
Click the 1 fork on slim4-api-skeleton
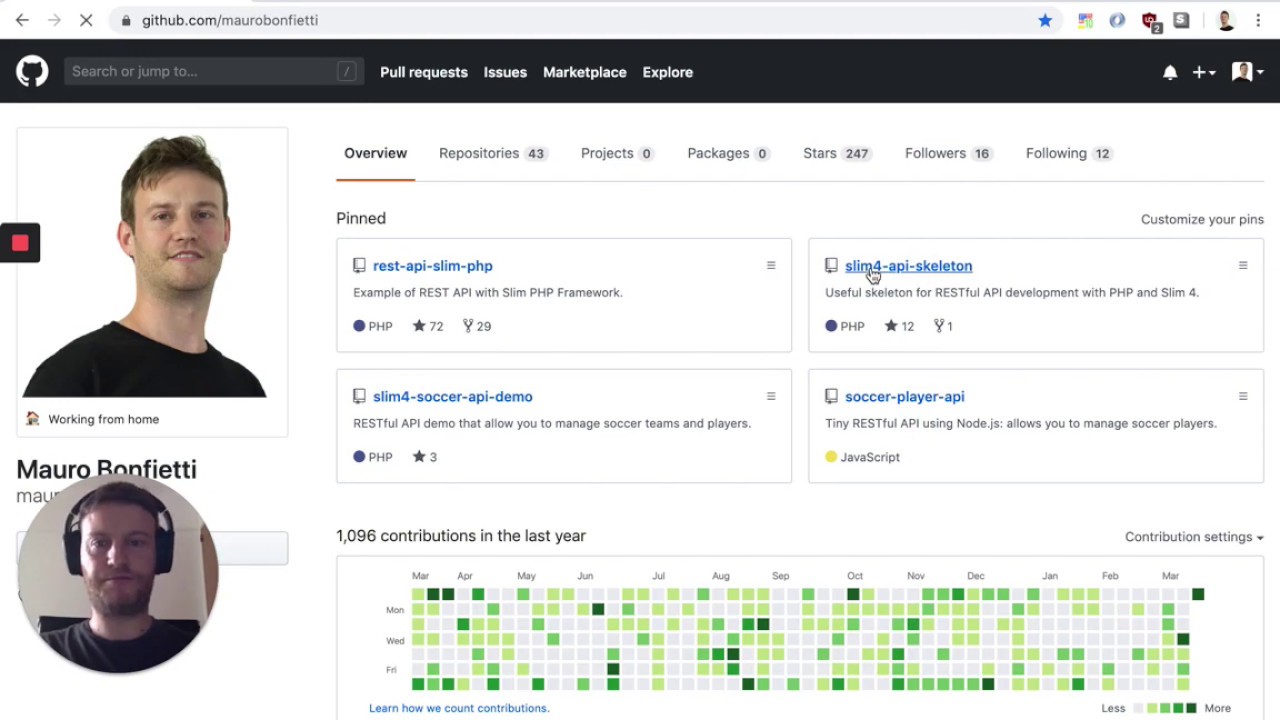[944, 326]
